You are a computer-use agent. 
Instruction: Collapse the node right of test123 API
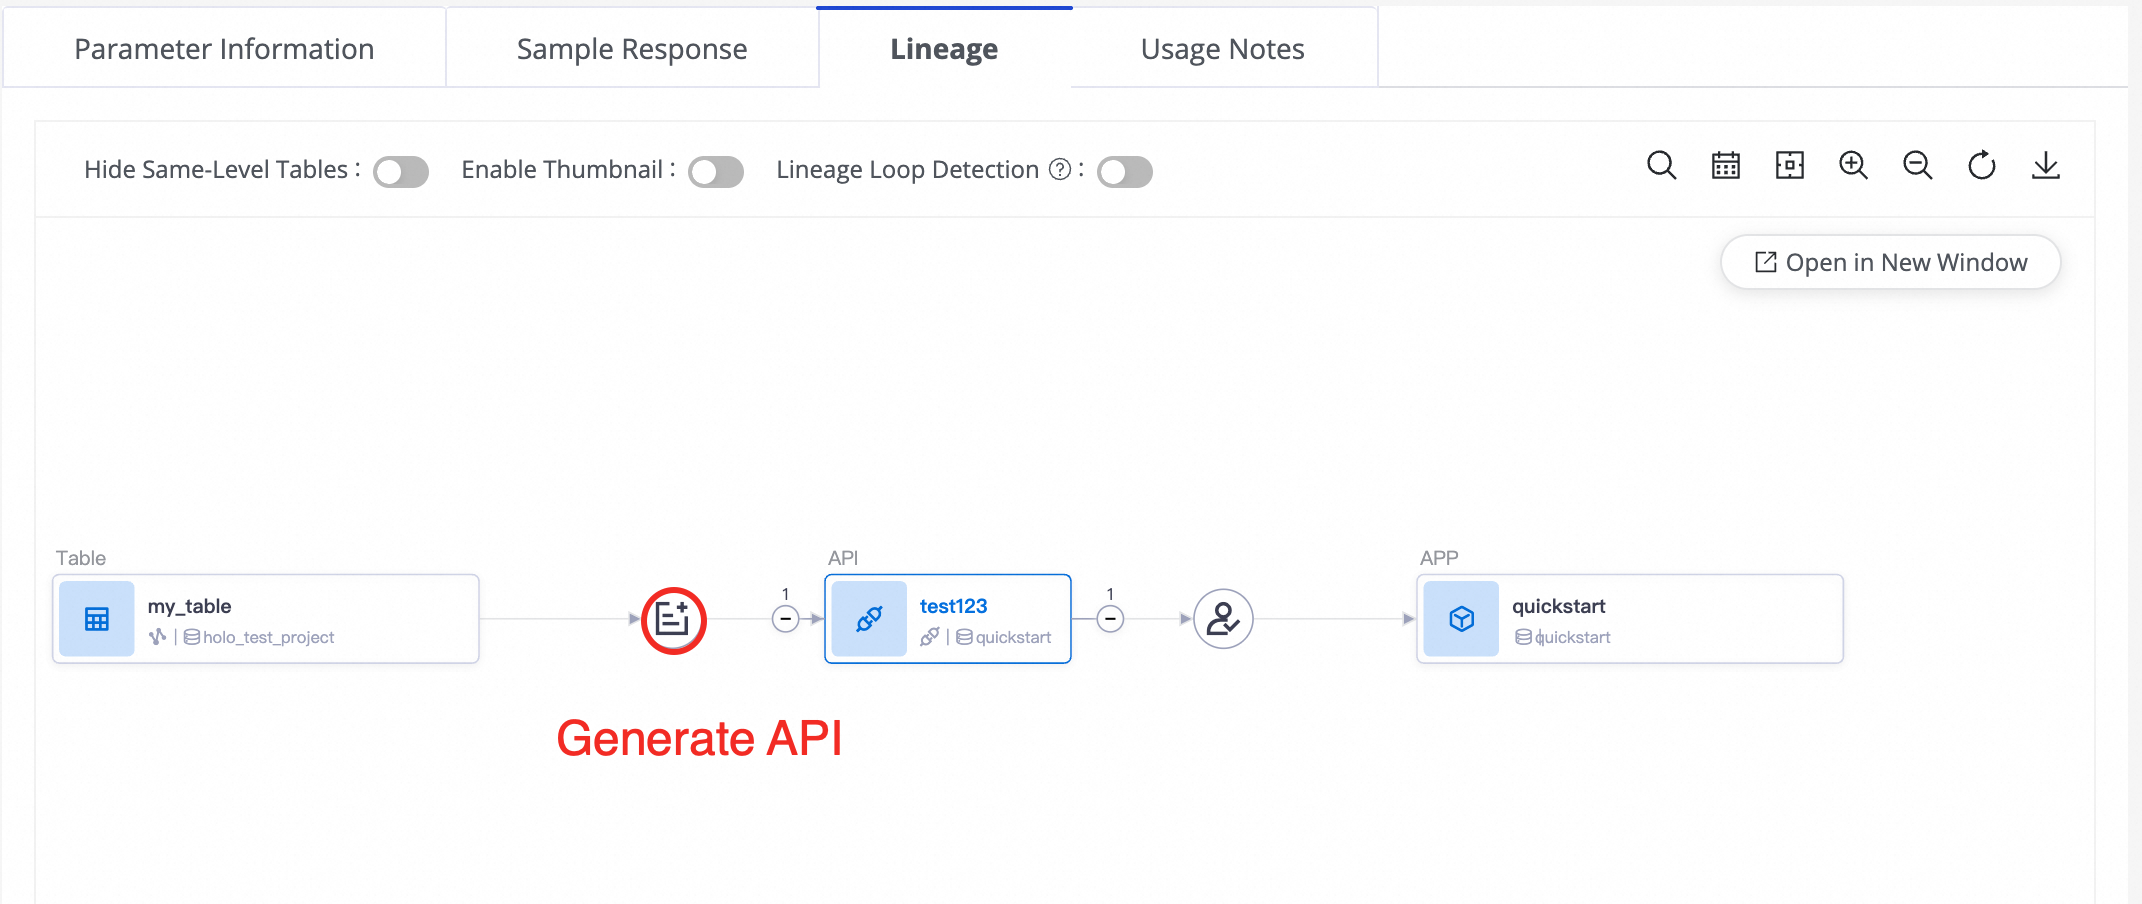[1110, 619]
